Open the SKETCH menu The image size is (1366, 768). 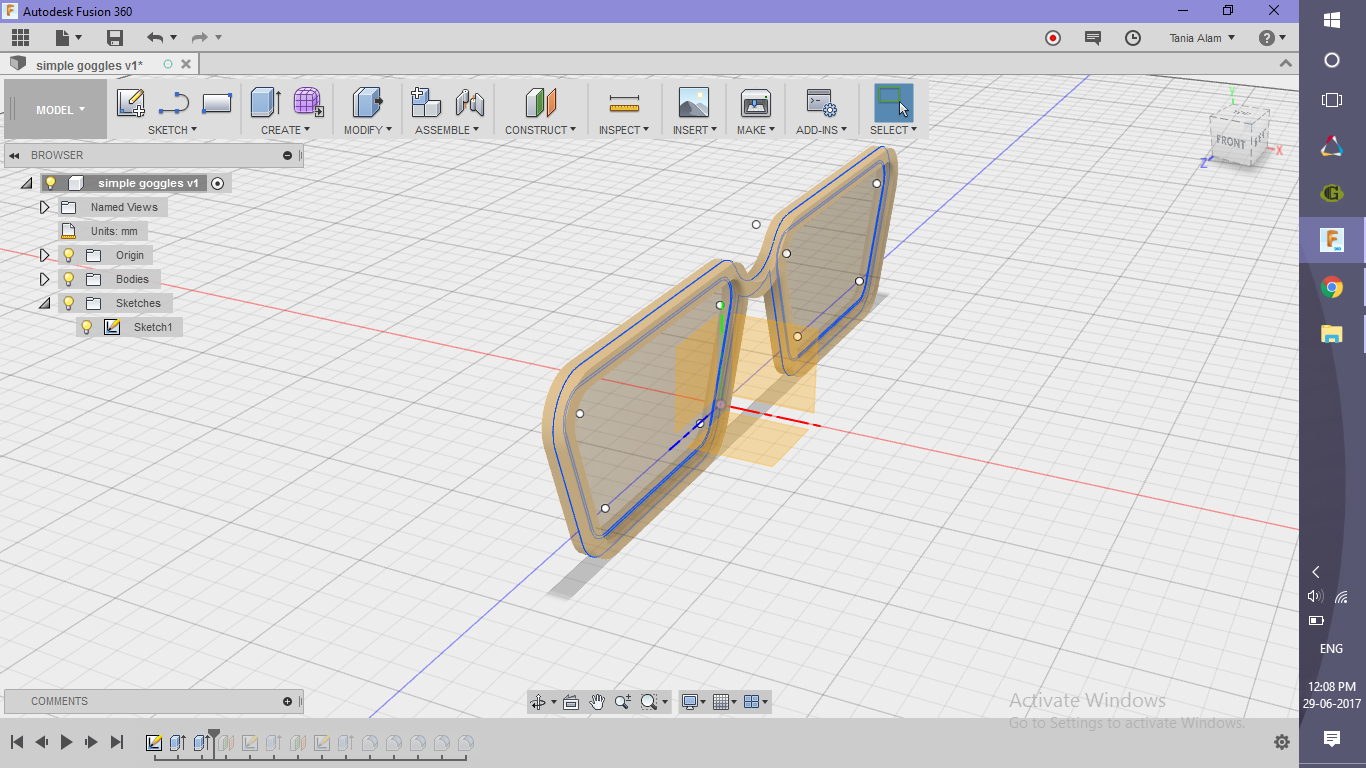pos(172,130)
